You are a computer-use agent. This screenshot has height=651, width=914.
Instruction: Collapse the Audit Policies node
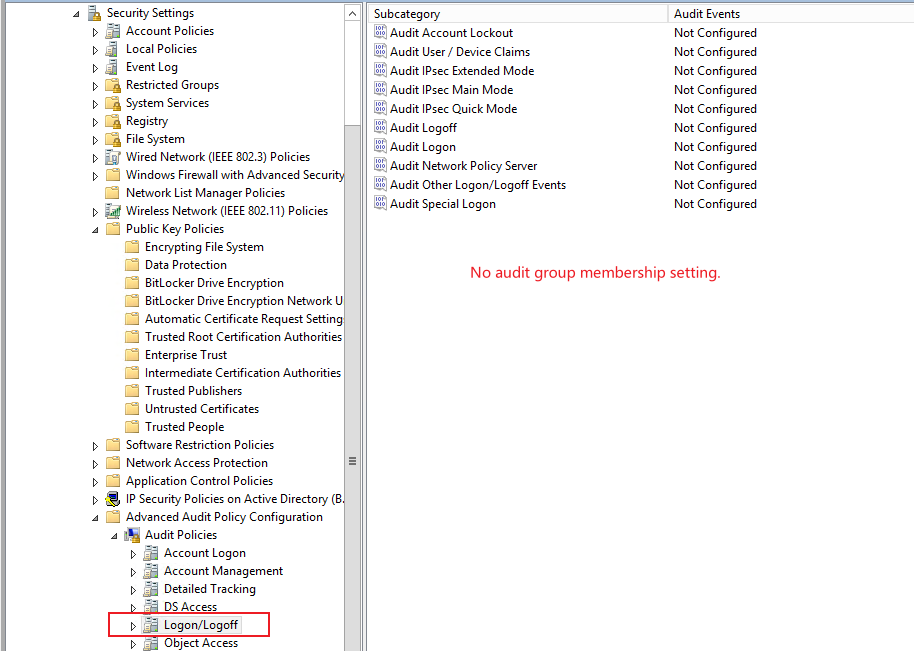[x=114, y=536]
